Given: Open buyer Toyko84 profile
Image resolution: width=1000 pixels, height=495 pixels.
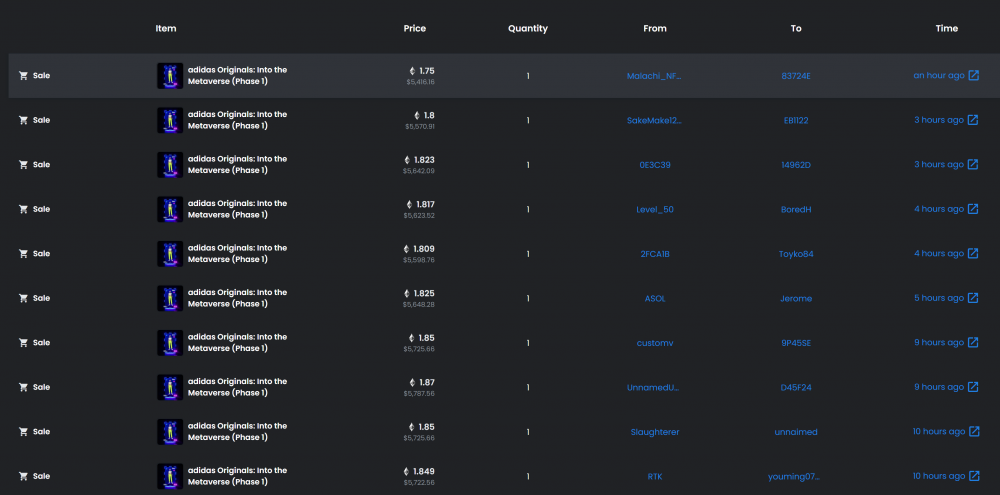Looking at the screenshot, I should tap(796, 254).
